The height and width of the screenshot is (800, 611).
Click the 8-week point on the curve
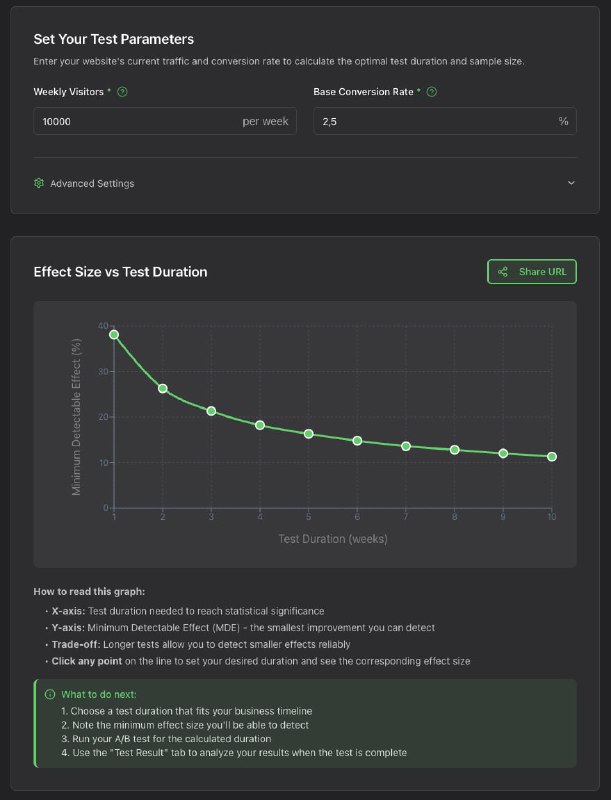(x=455, y=450)
